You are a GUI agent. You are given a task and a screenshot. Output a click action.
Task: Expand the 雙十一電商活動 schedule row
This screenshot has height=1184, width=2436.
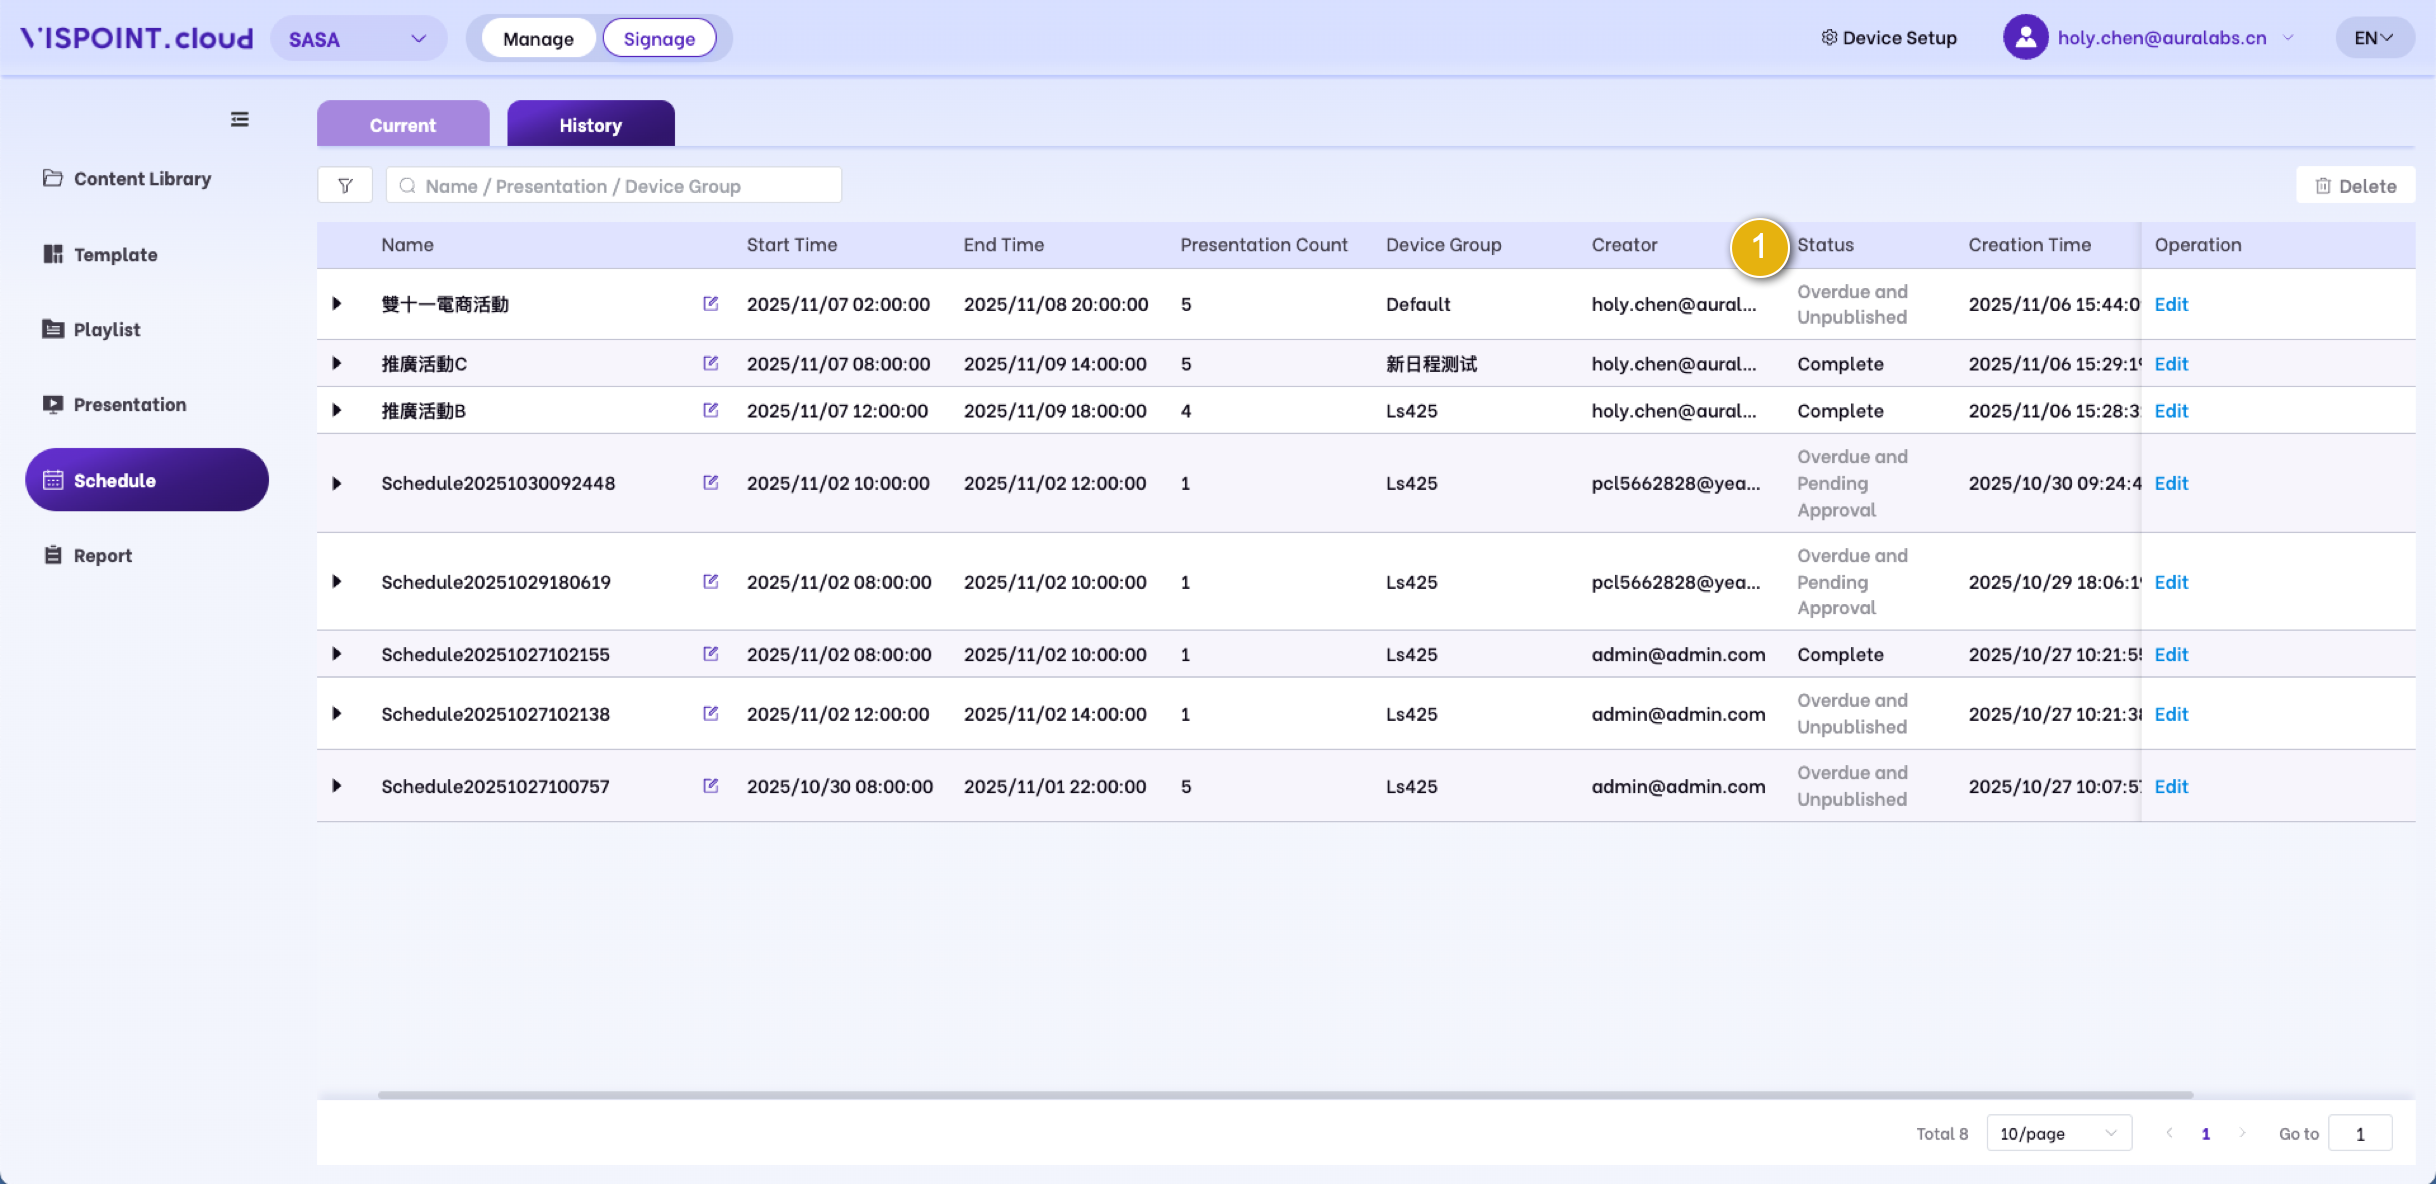pyautogui.click(x=337, y=304)
